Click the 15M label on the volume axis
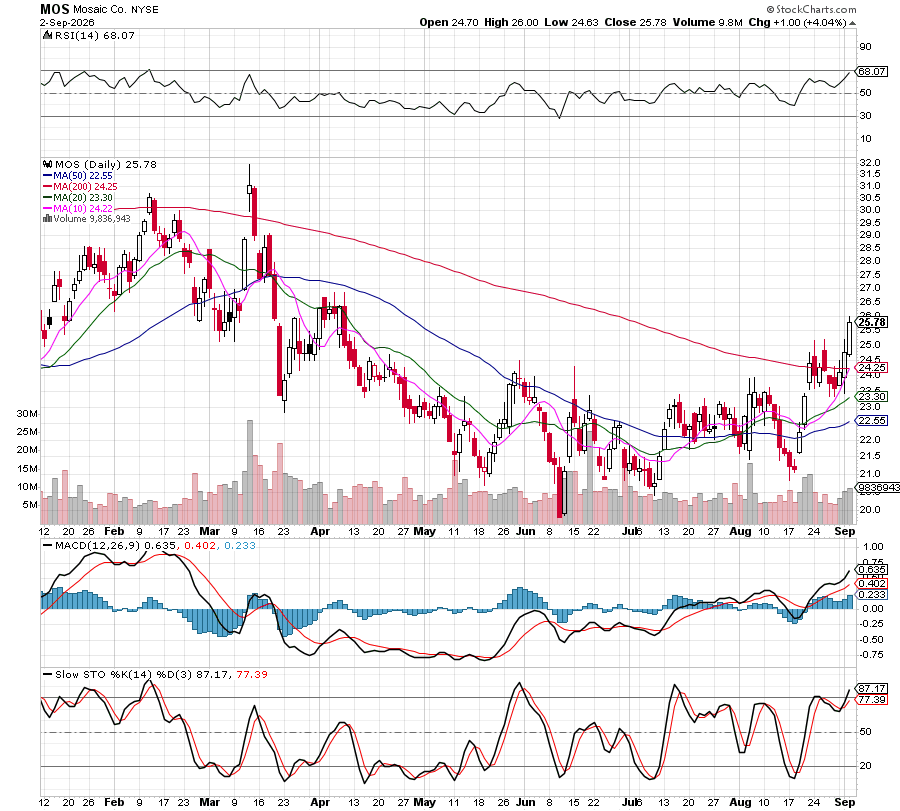 click(x=27, y=469)
